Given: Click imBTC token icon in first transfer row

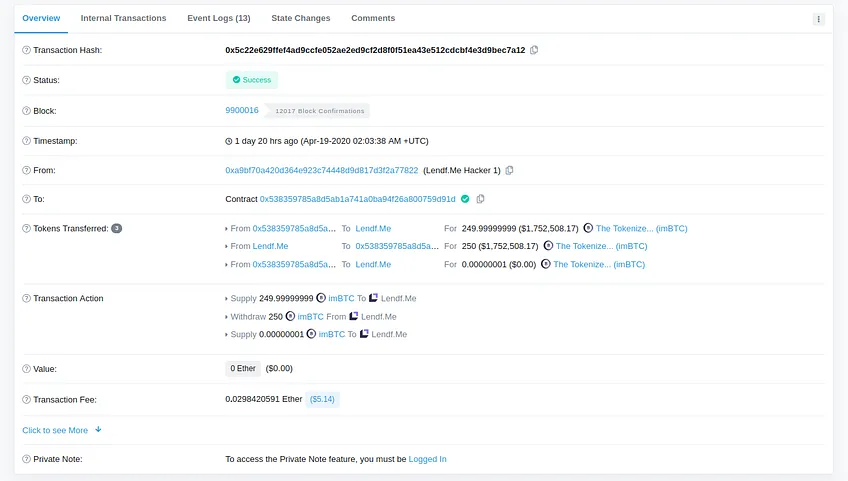Looking at the screenshot, I should point(588,228).
